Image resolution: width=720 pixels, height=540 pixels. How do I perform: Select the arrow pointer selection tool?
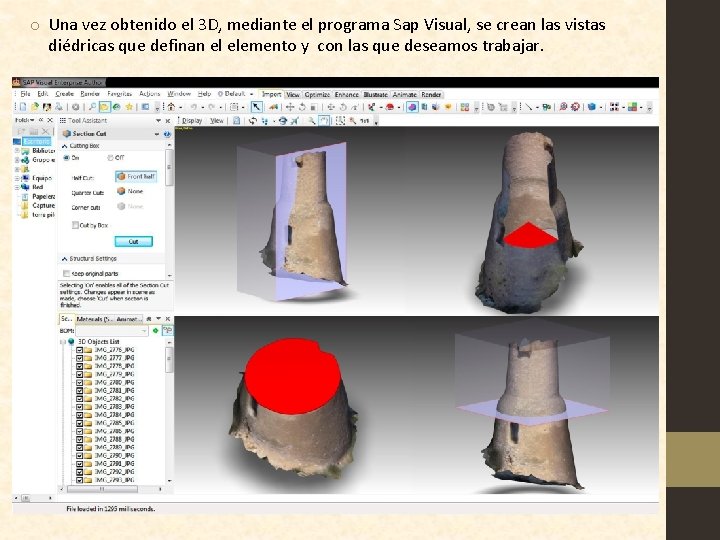point(256,107)
